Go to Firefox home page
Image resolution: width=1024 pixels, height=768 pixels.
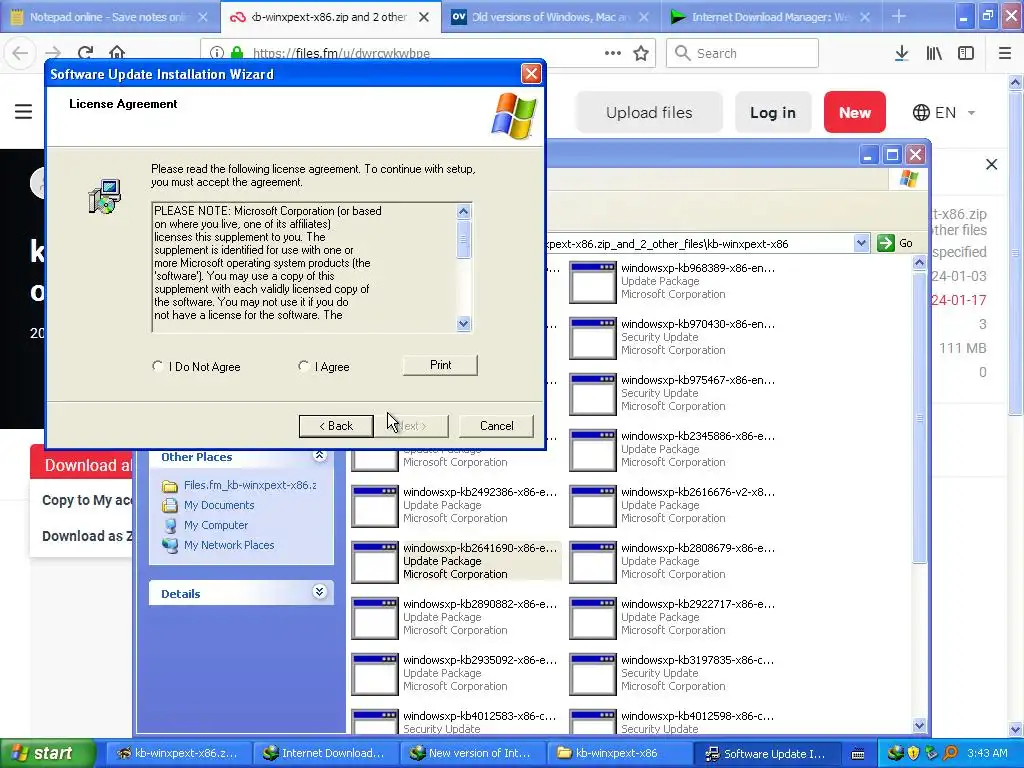[117, 53]
